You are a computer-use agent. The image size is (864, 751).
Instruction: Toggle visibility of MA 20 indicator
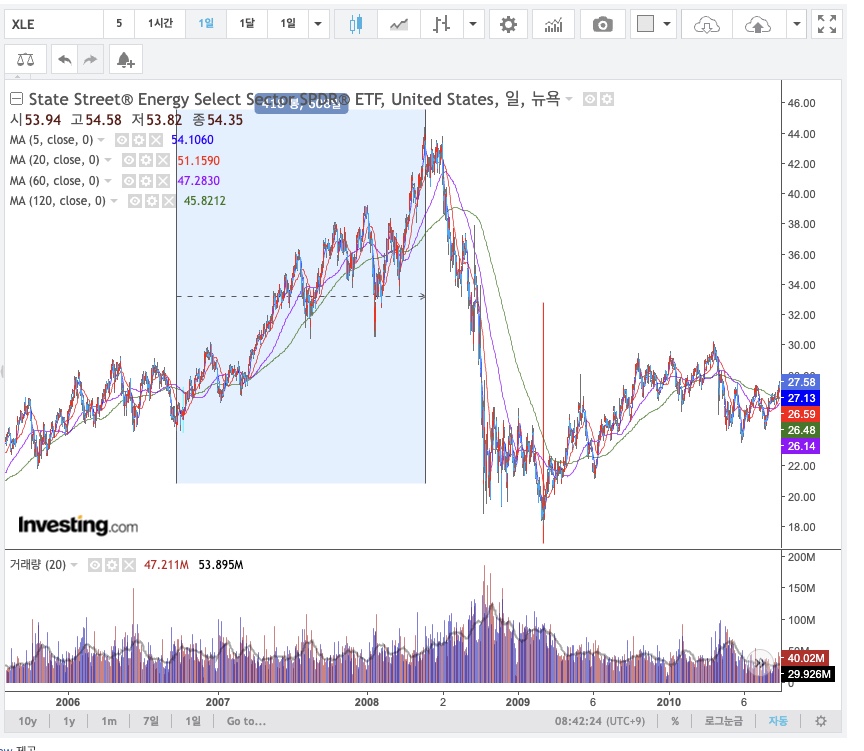[128, 160]
